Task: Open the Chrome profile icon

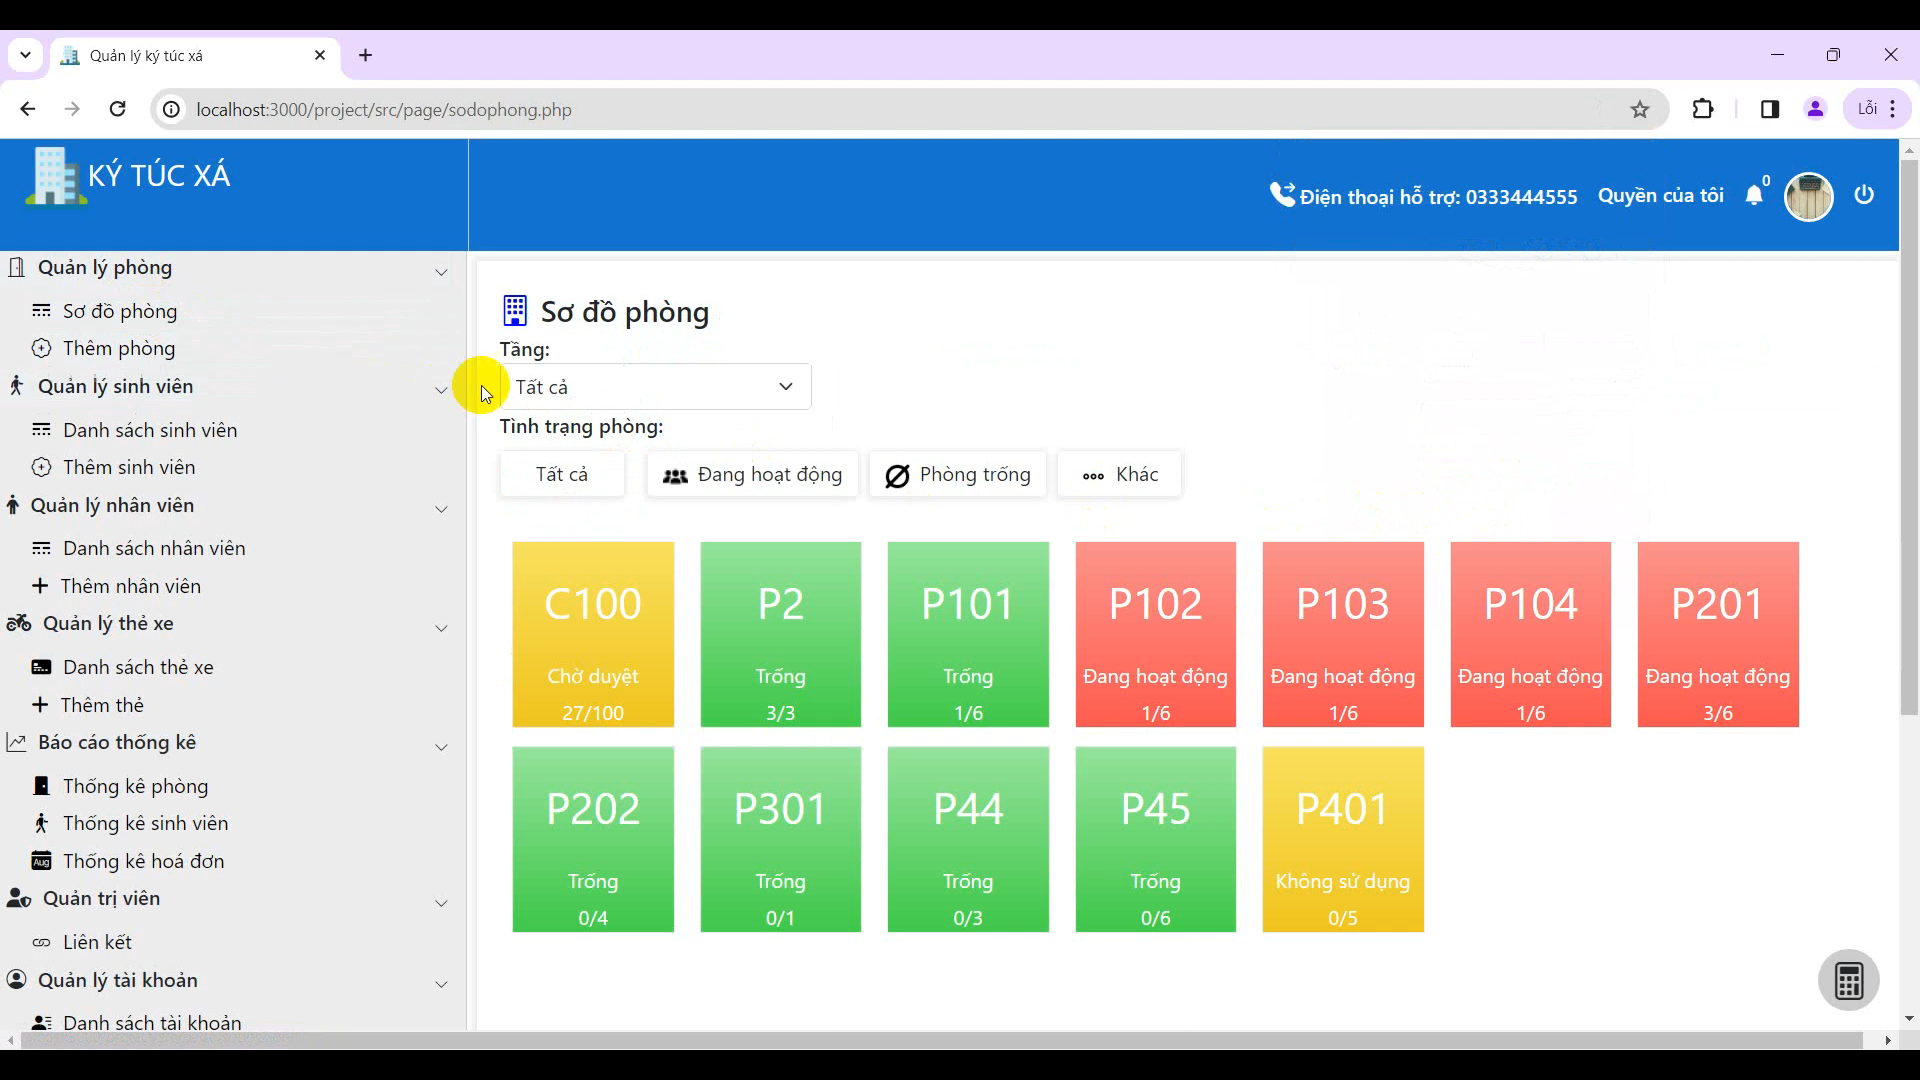Action: (1816, 110)
